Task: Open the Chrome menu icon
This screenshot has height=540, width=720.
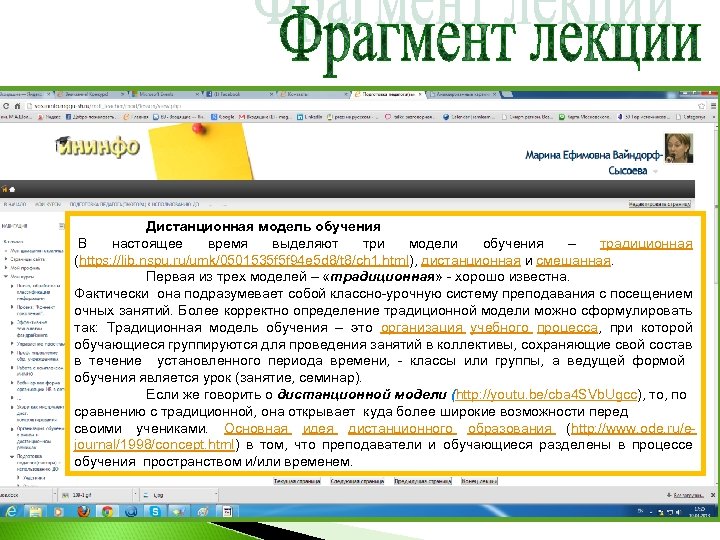Action: pos(714,106)
